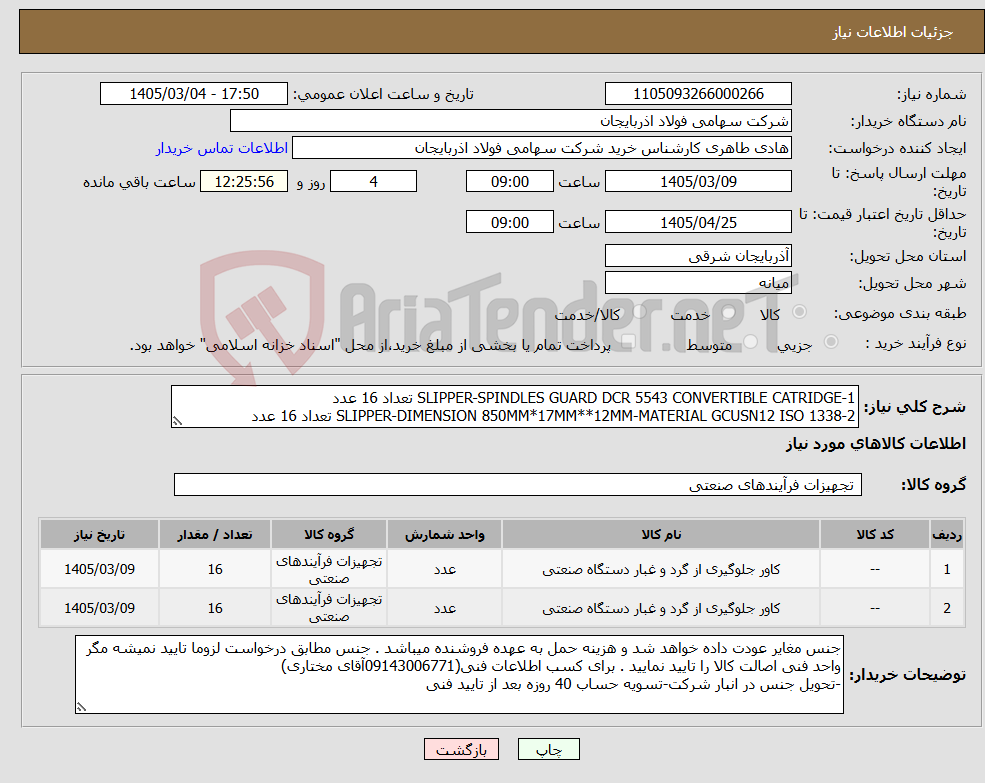The height and width of the screenshot is (783, 985).
Task: Click the buyer notes text area
Action: pos(459,674)
